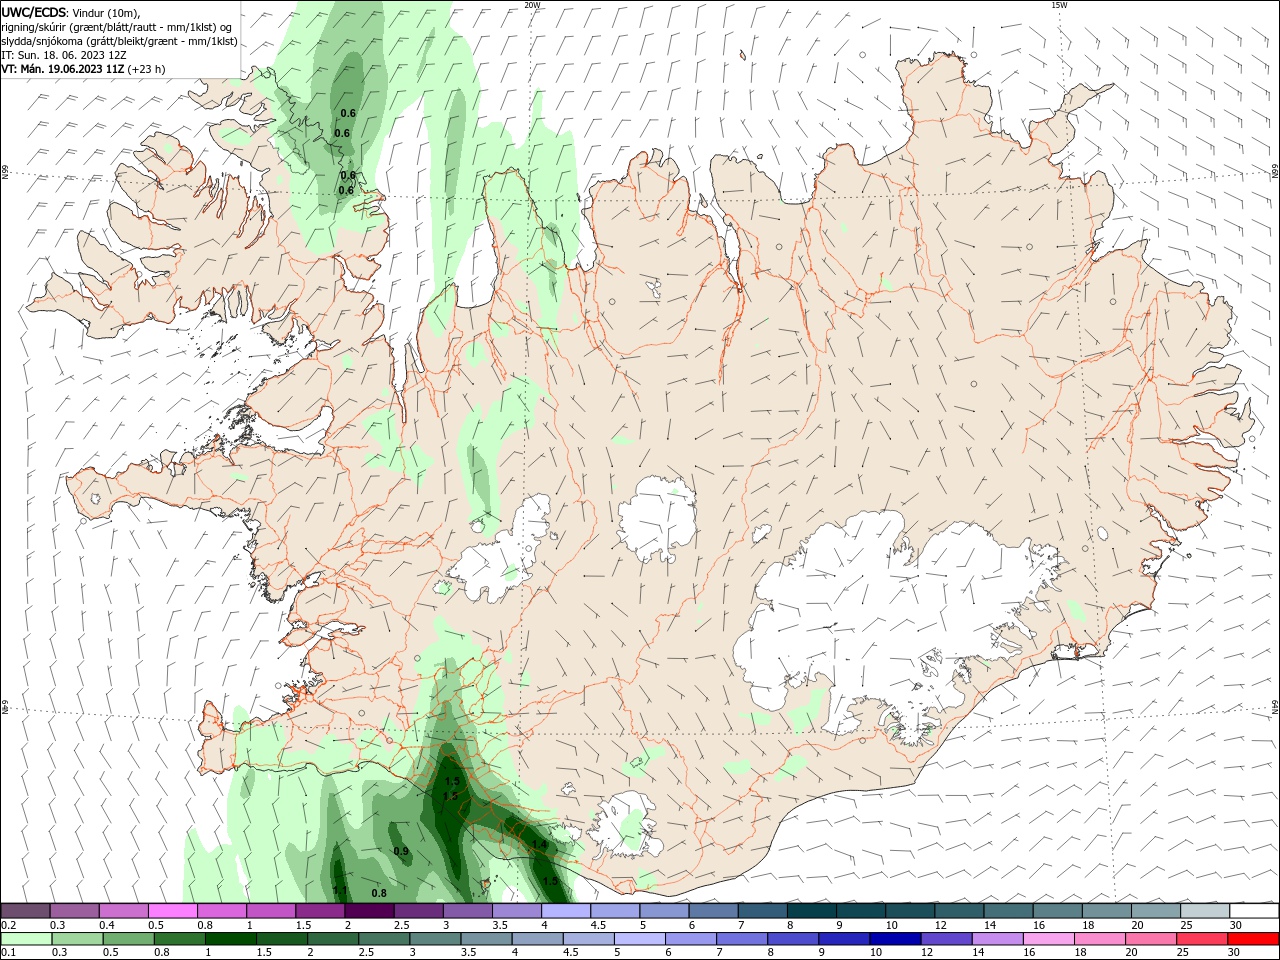Select lower legend red-pink swatch between 25 and 30
This screenshot has height=960, width=1280.
[1202, 939]
